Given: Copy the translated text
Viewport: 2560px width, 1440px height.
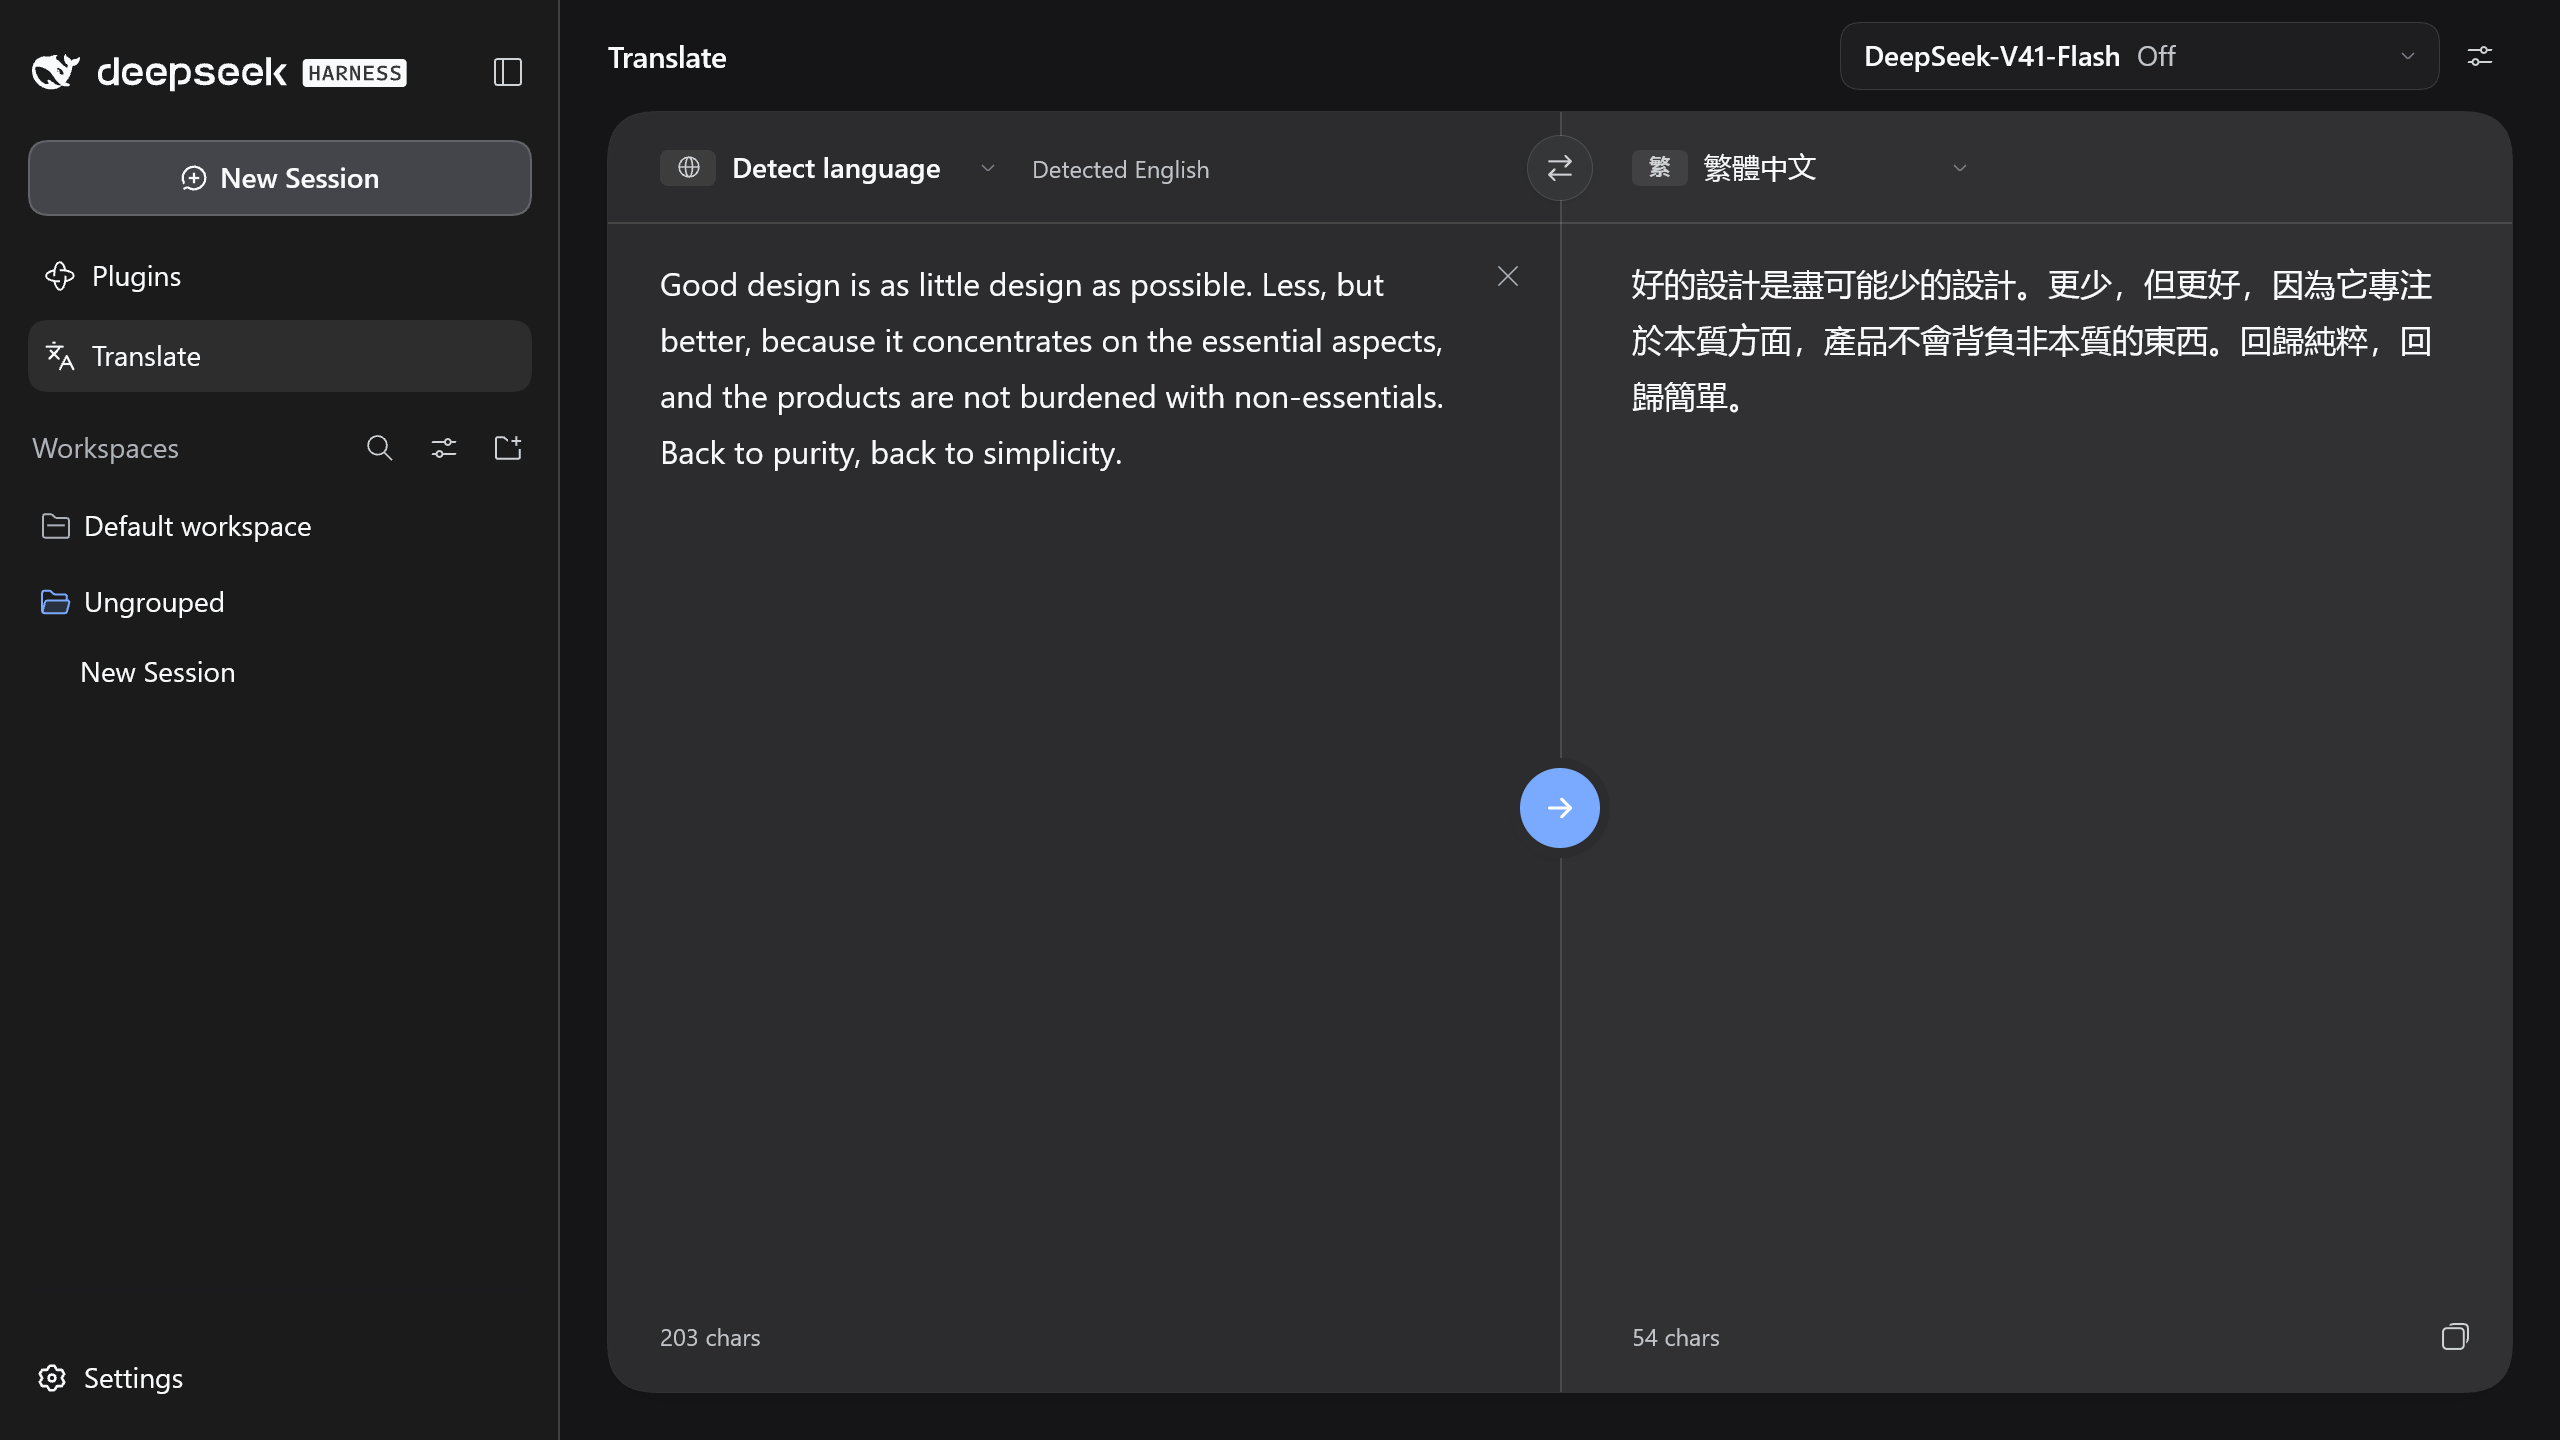Looking at the screenshot, I should pyautogui.click(x=2455, y=1337).
